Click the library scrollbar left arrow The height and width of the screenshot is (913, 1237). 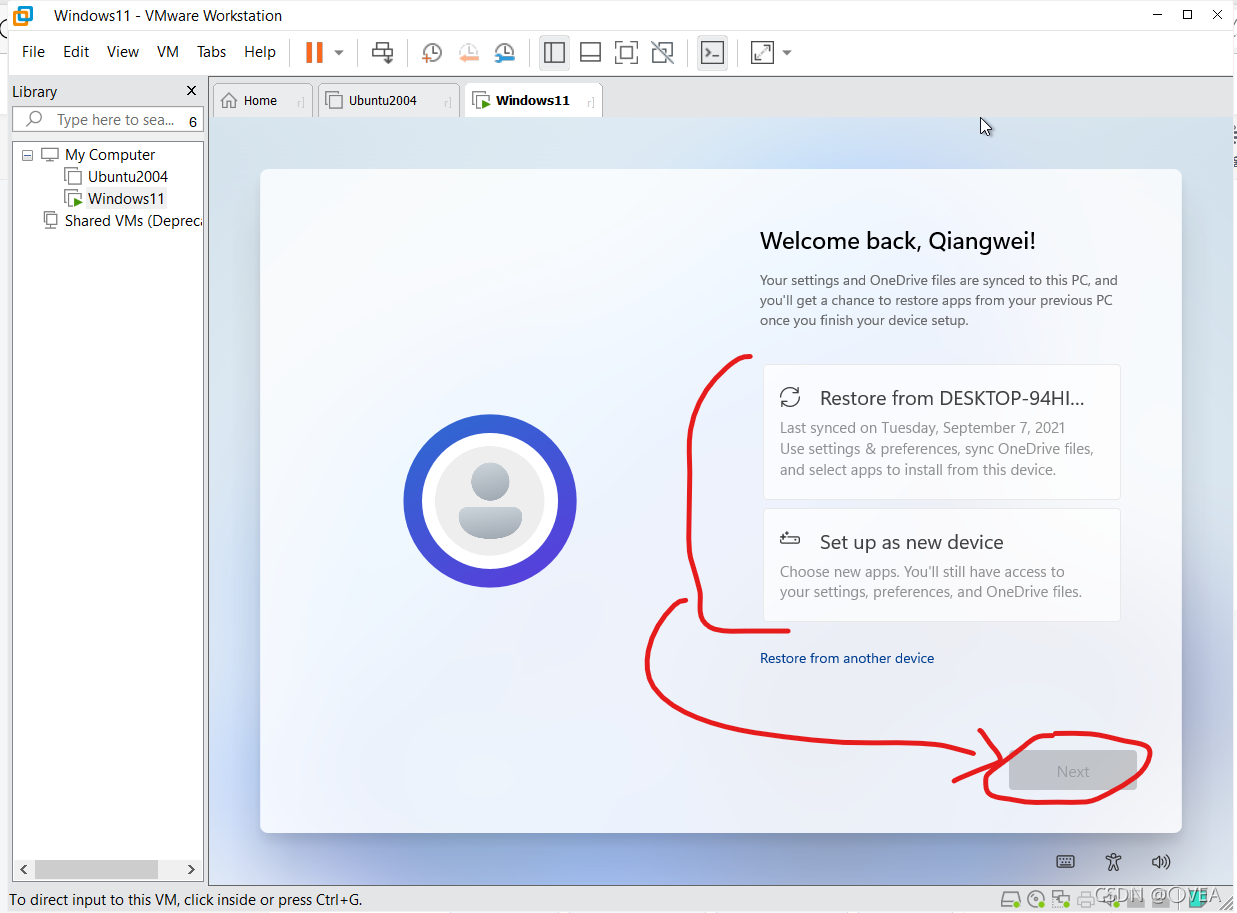point(24,869)
